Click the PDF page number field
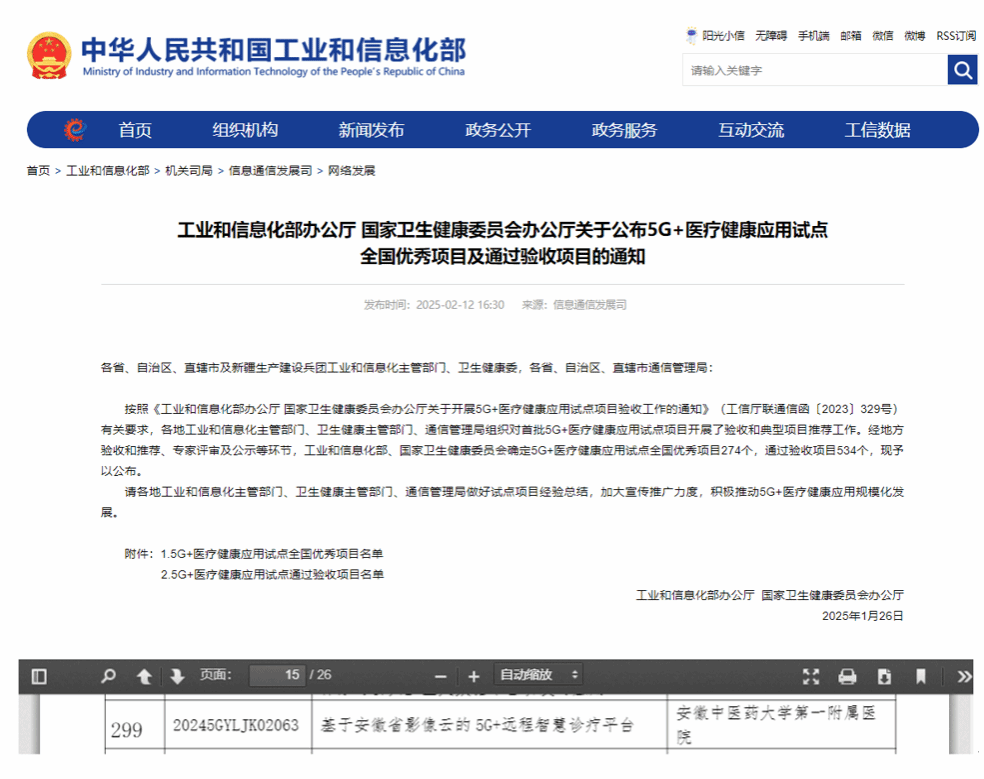 (x=277, y=675)
